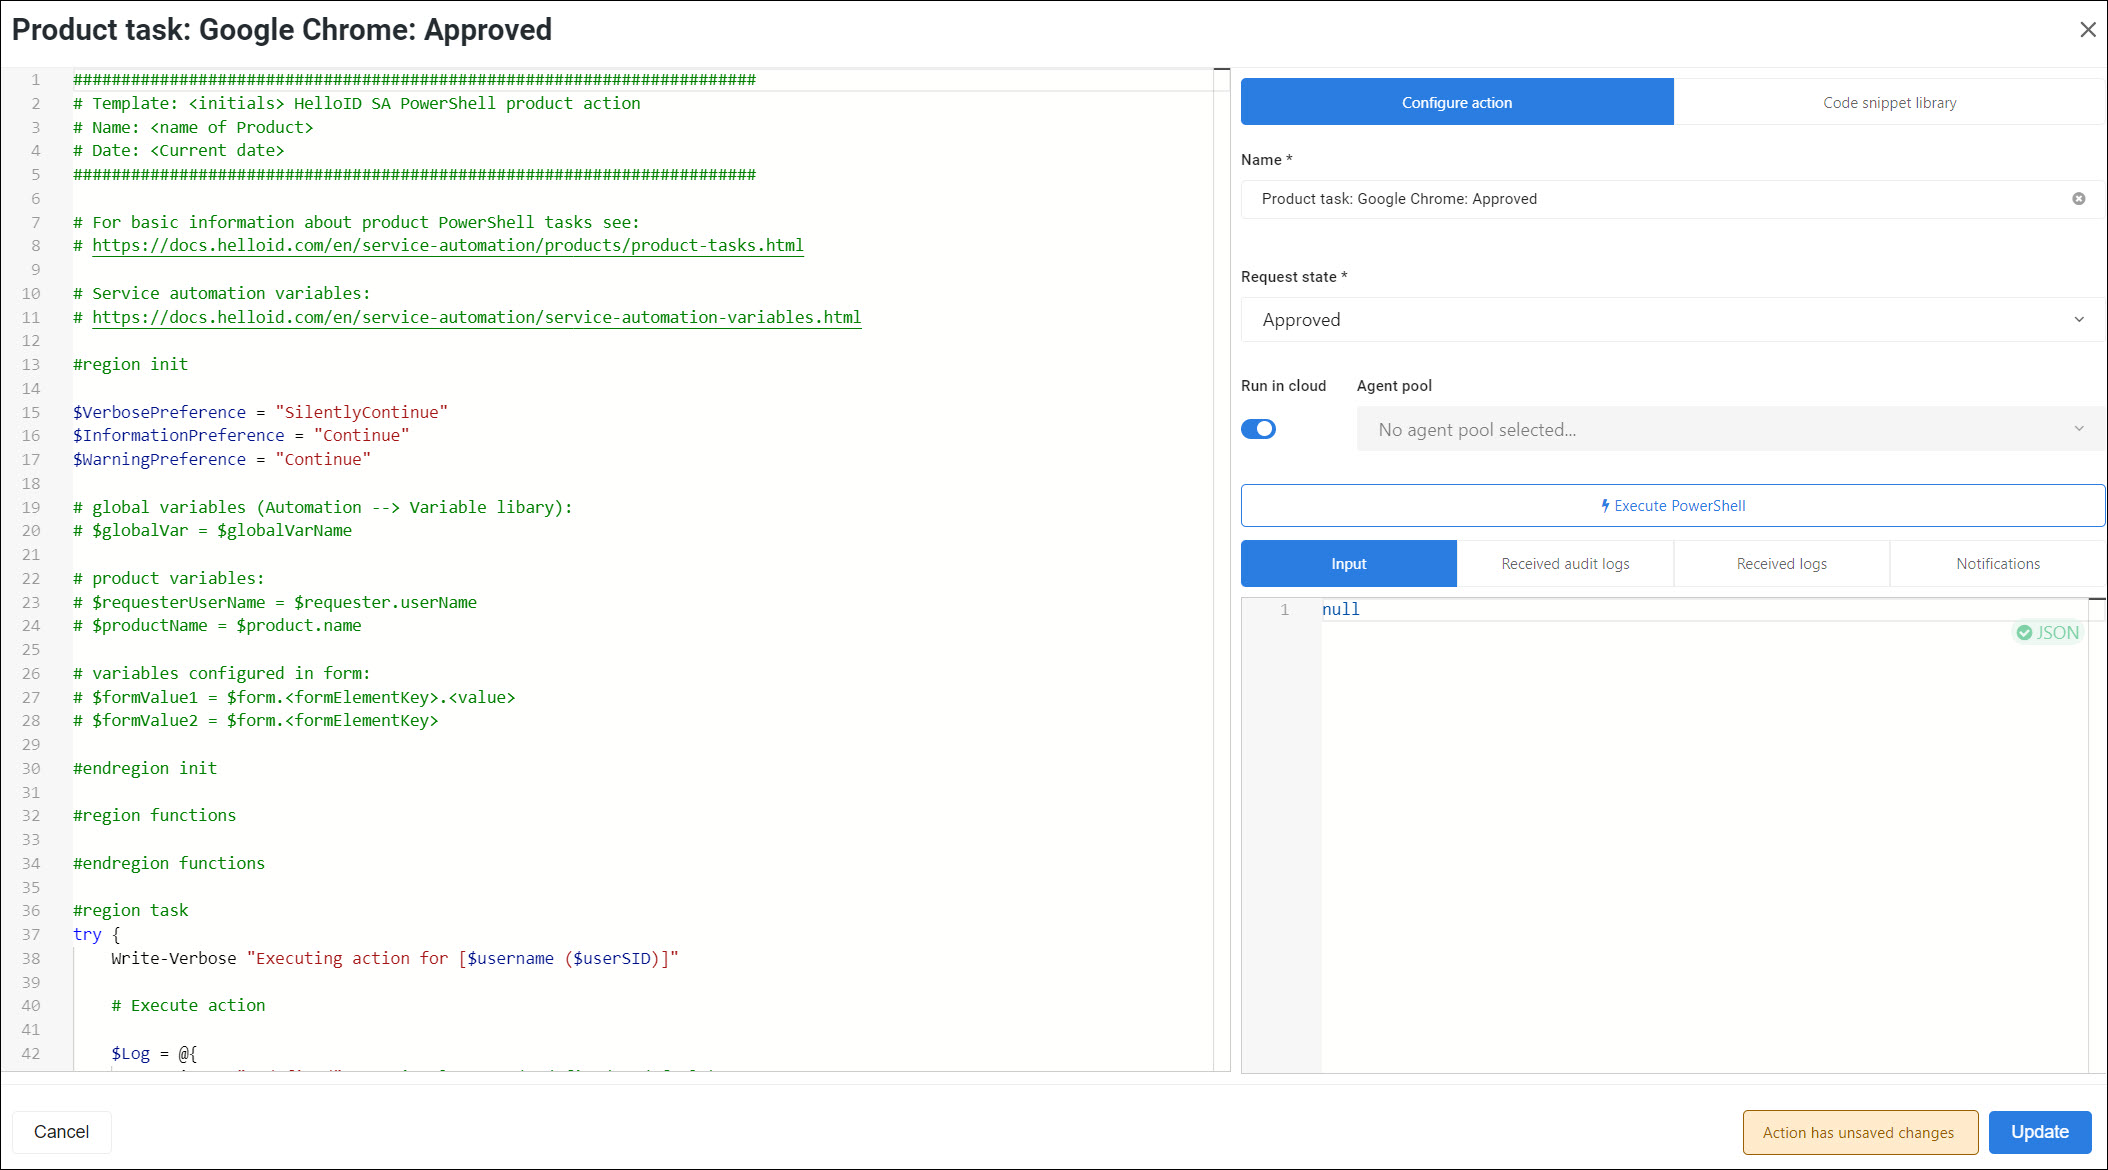
Task: Click the Update button
Action: 2039,1132
